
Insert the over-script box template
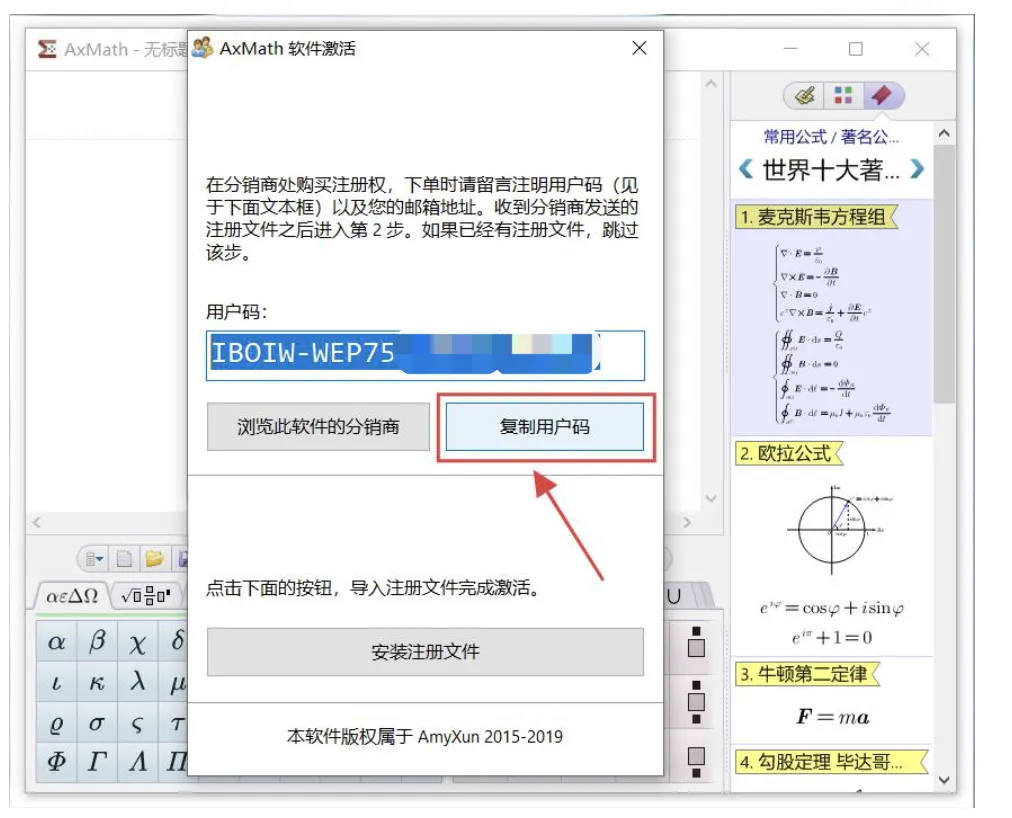[696, 641]
